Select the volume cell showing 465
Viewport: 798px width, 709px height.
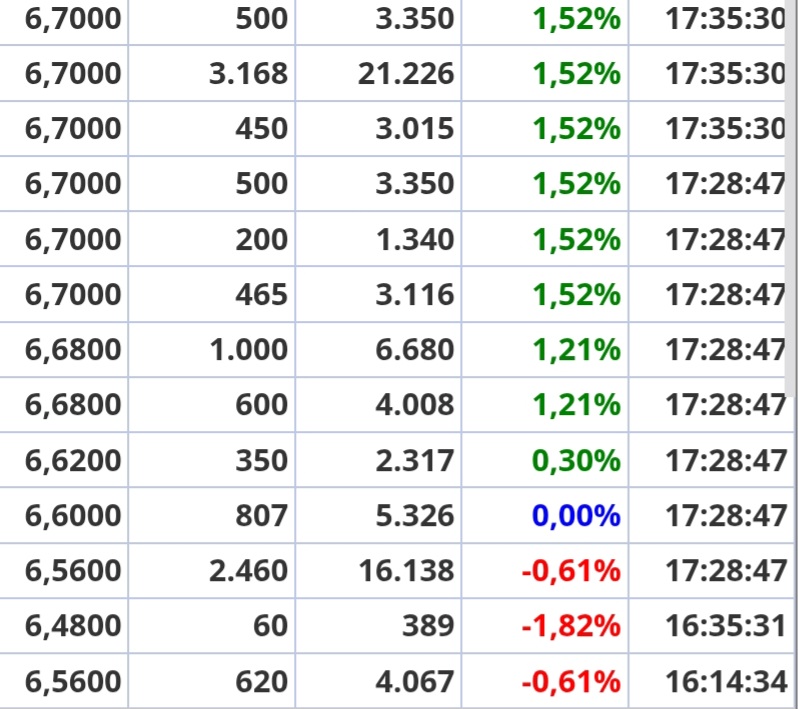point(262,295)
